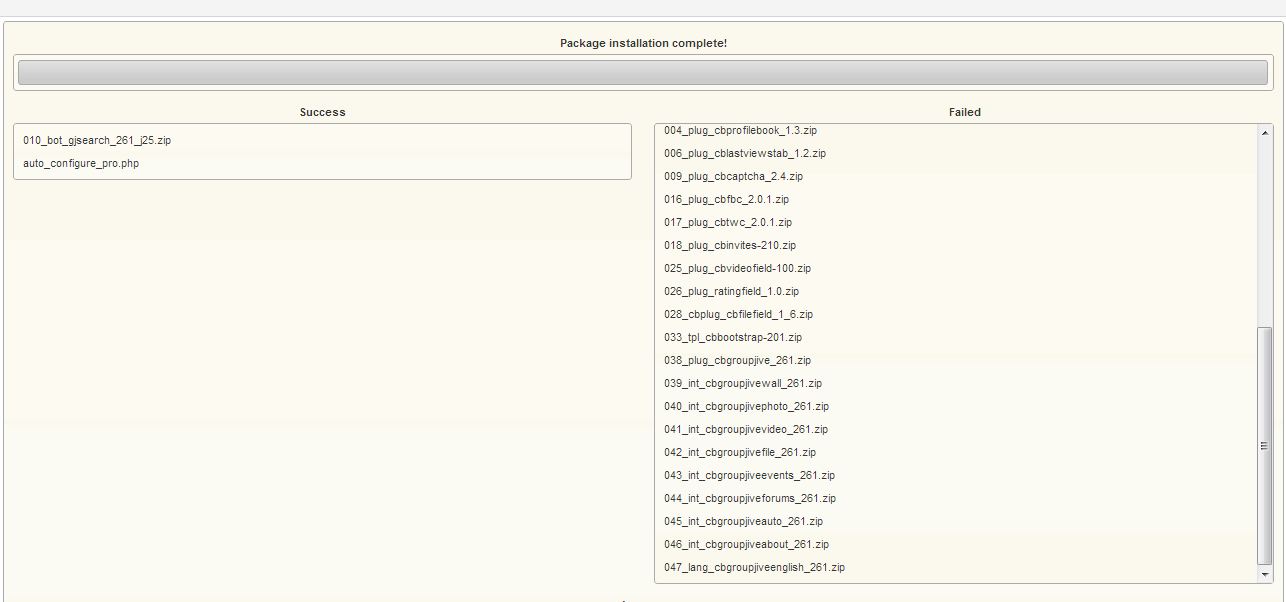The width and height of the screenshot is (1286, 602).
Task: Click the Failed list scrollbar thumb
Action: click(x=1265, y=446)
